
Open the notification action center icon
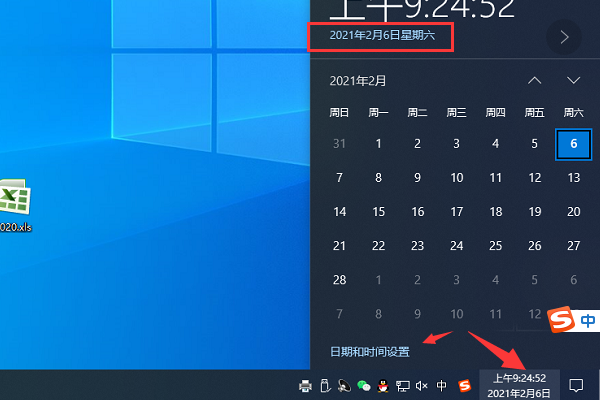tap(576, 385)
